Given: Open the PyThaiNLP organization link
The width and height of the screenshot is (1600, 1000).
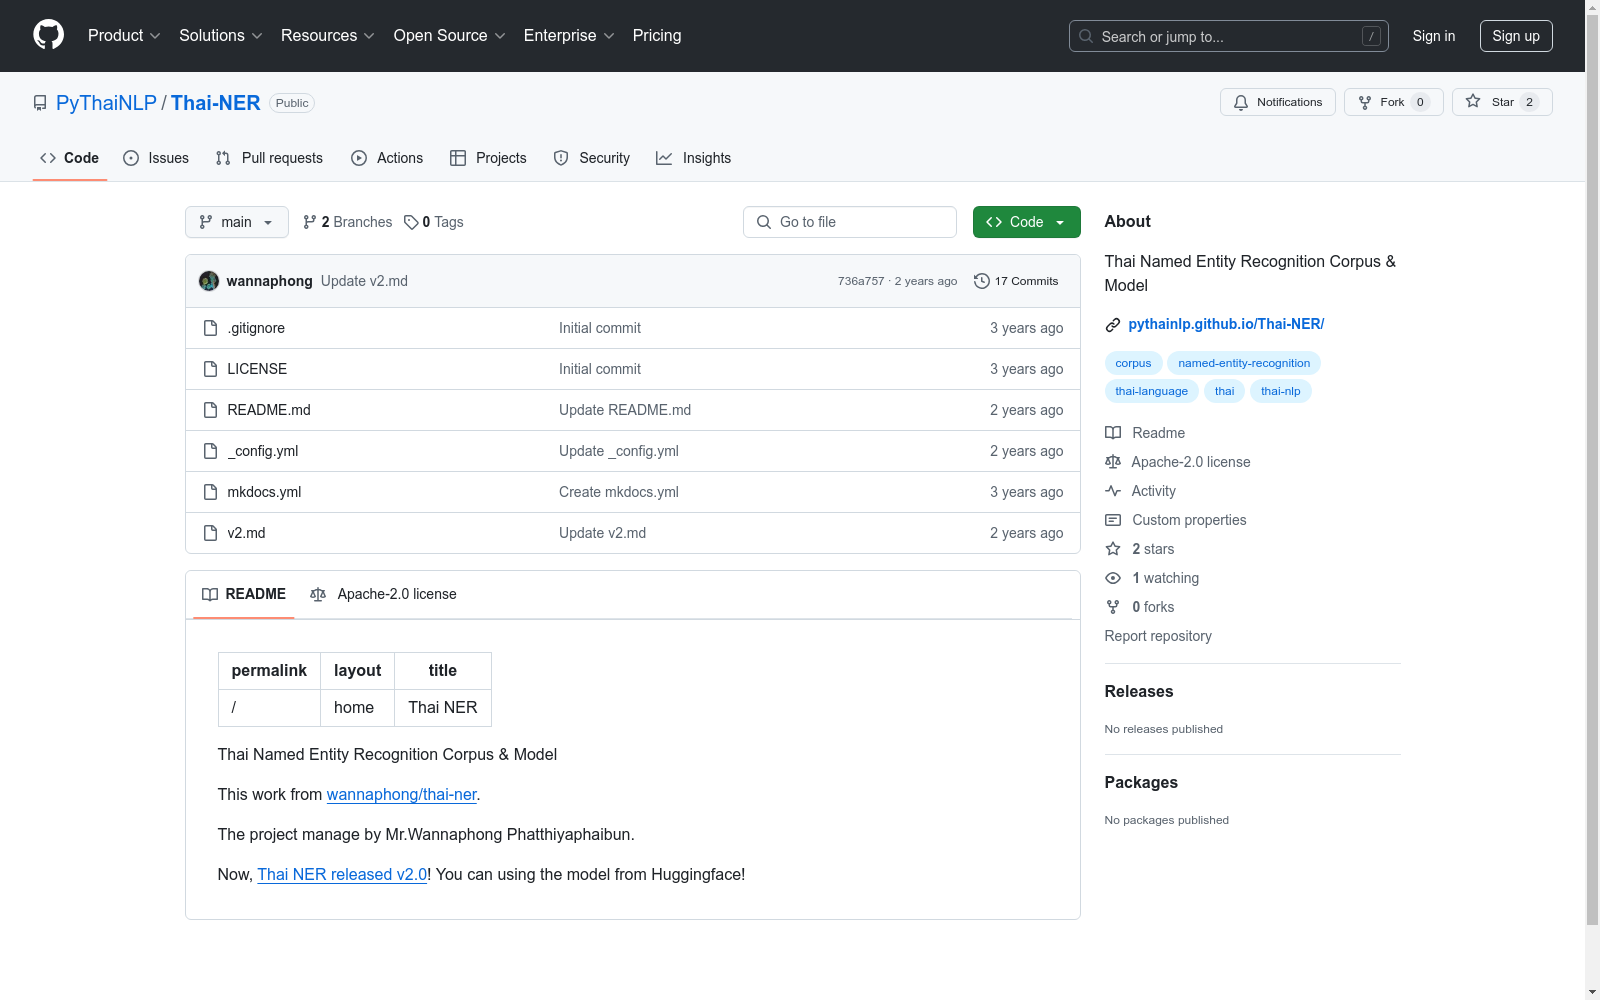Looking at the screenshot, I should (106, 103).
